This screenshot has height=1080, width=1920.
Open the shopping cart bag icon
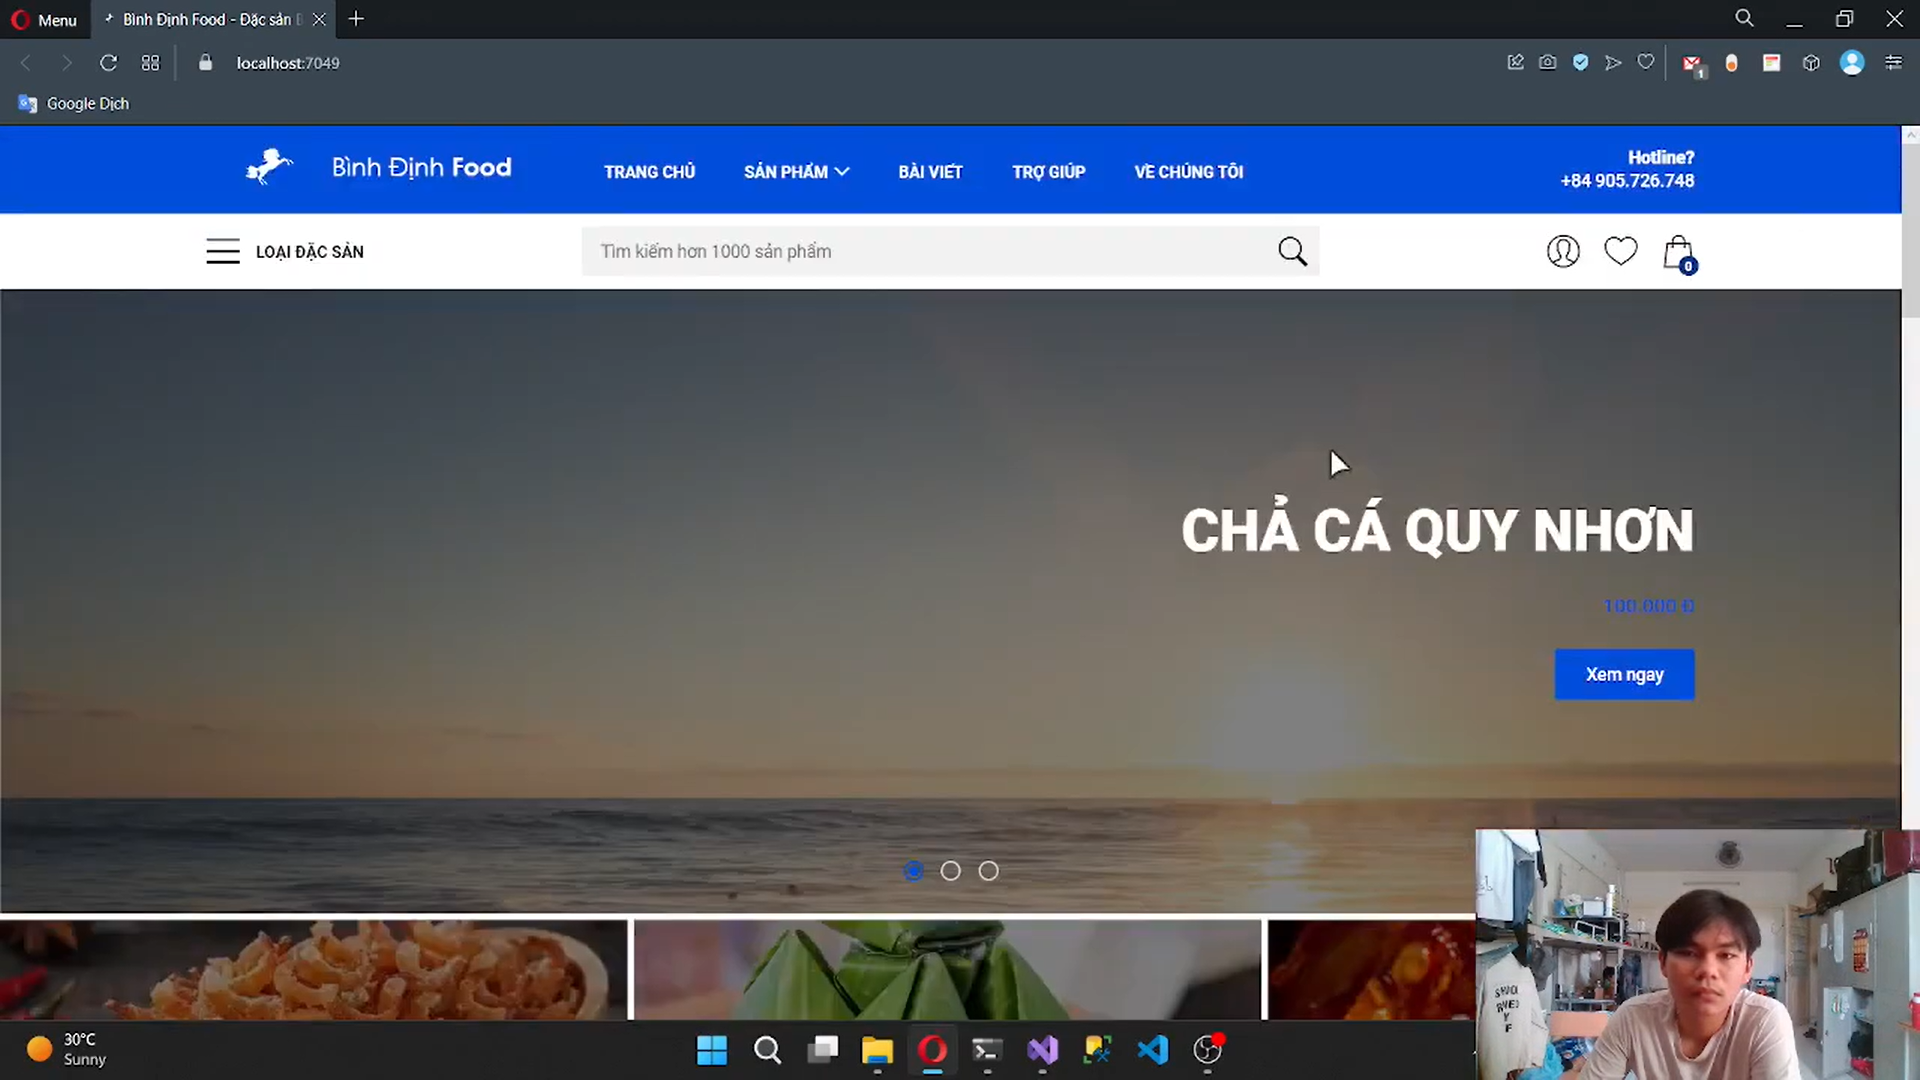click(1678, 252)
